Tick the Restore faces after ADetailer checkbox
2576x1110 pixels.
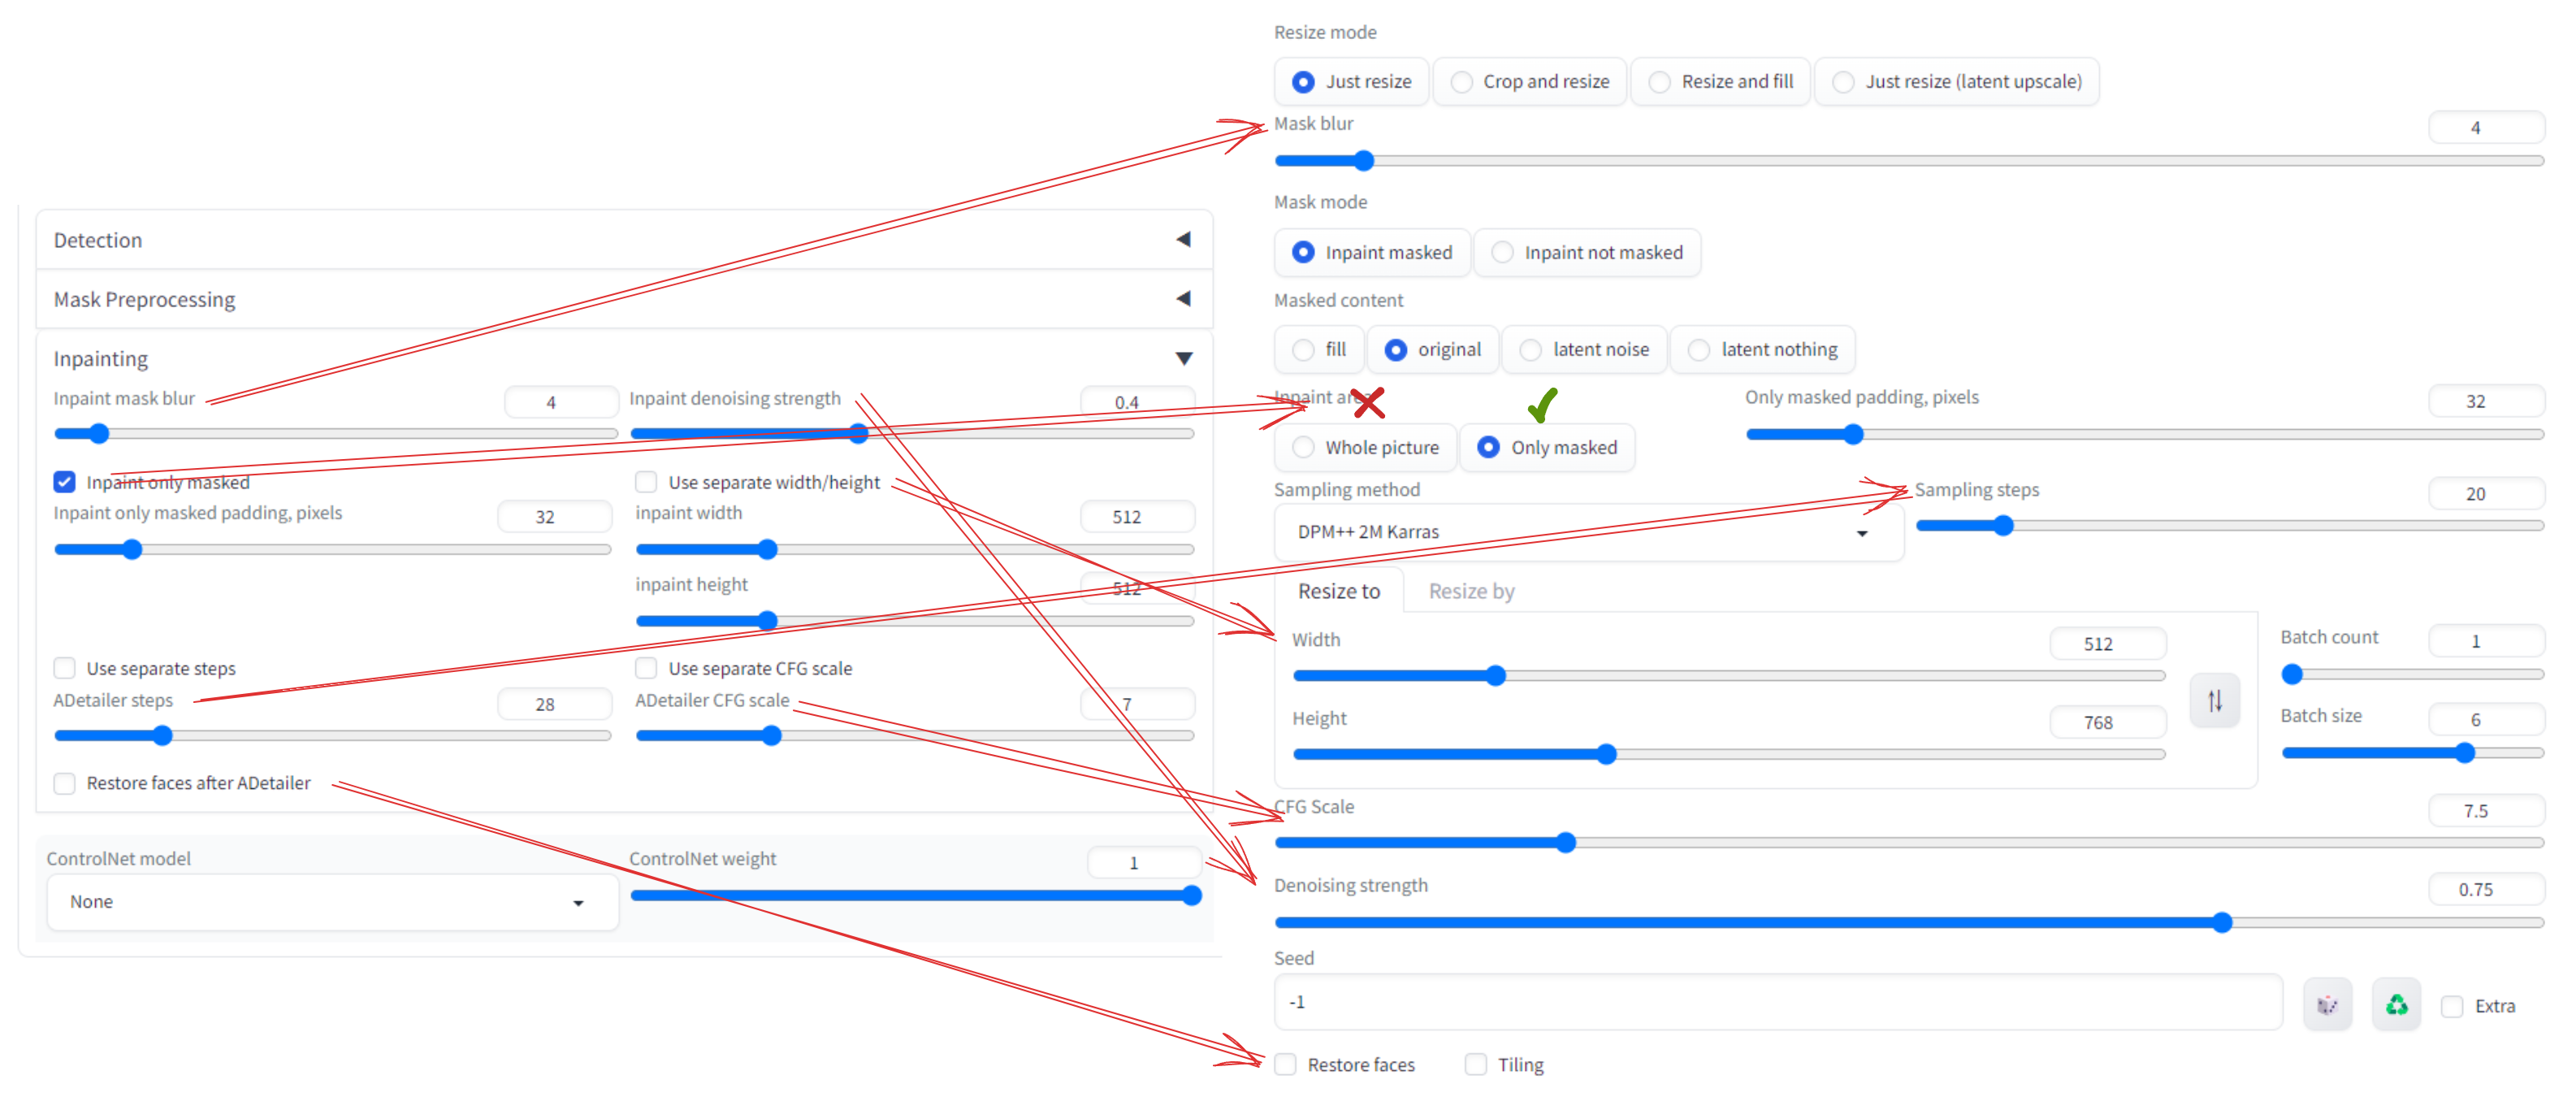pos(65,783)
